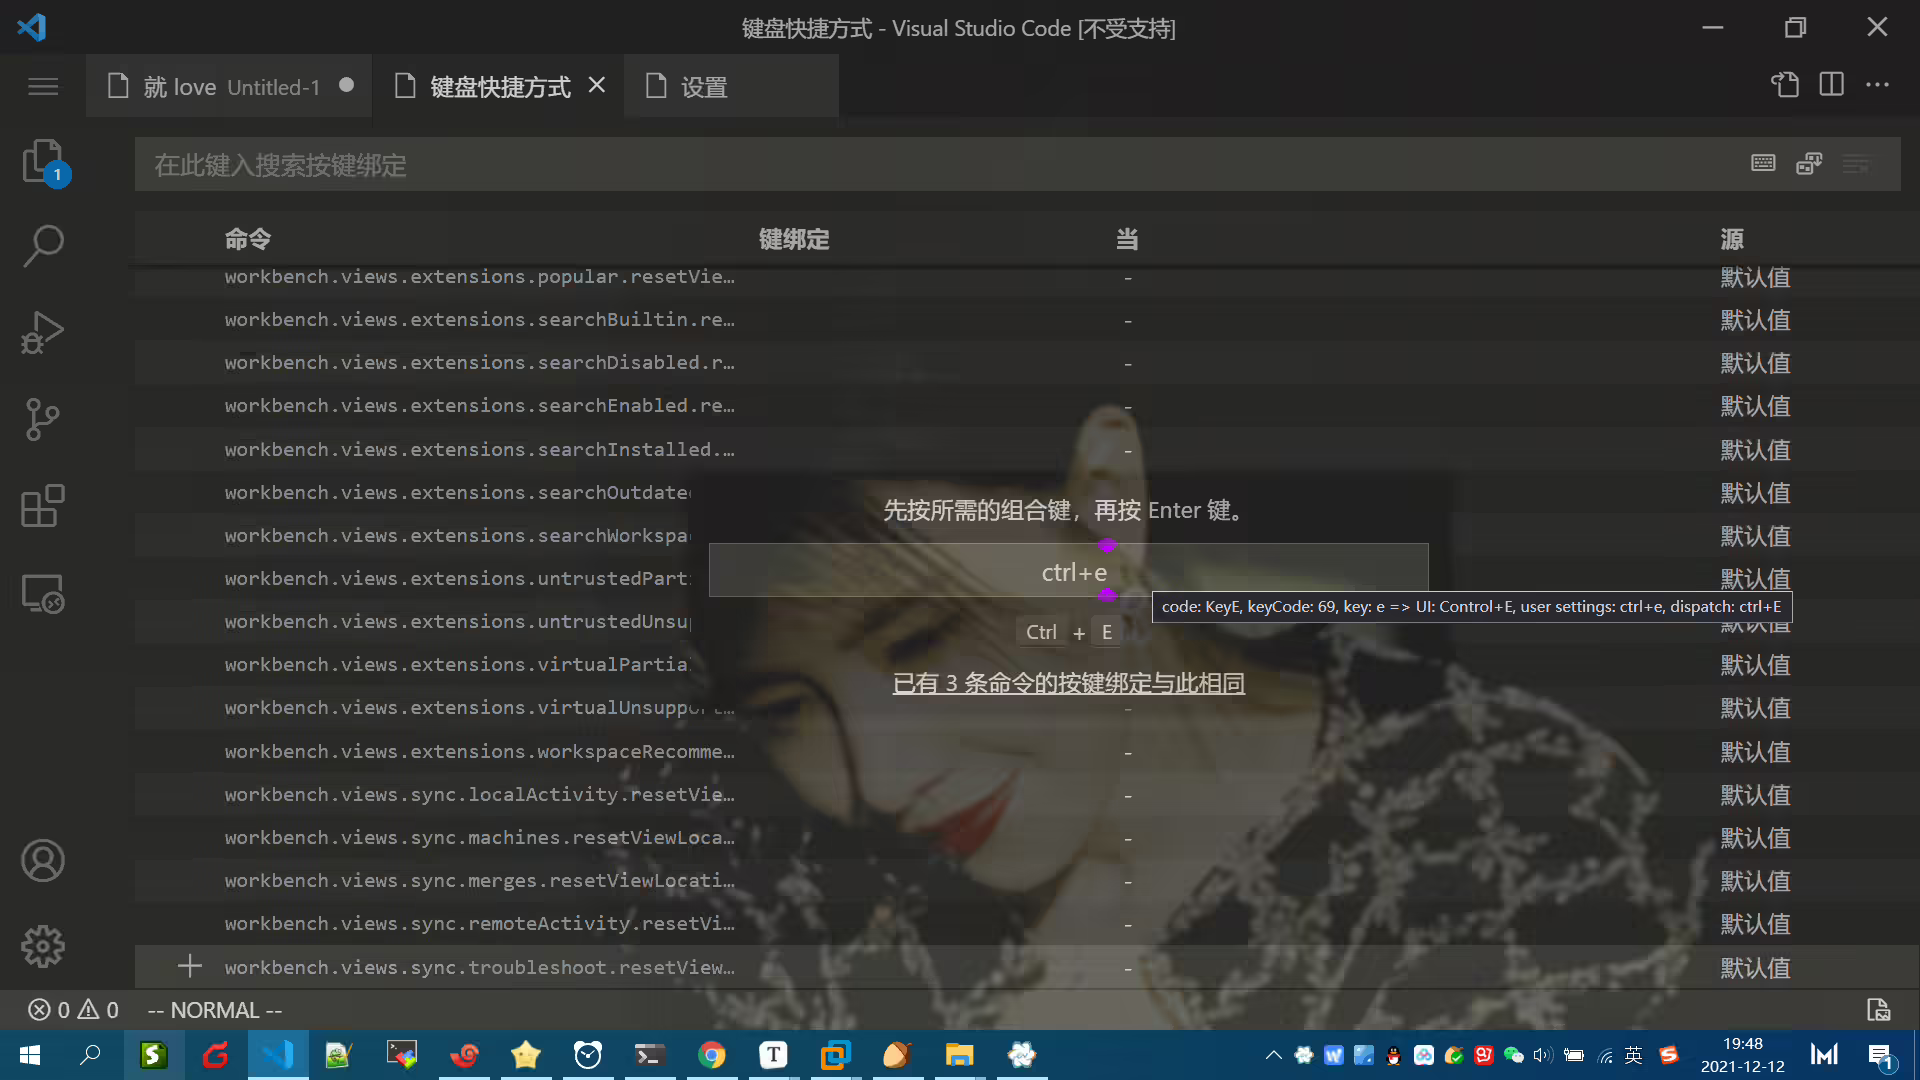Viewport: 1920px width, 1080px height.
Task: Open the hamburger application menu
Action: coord(43,87)
